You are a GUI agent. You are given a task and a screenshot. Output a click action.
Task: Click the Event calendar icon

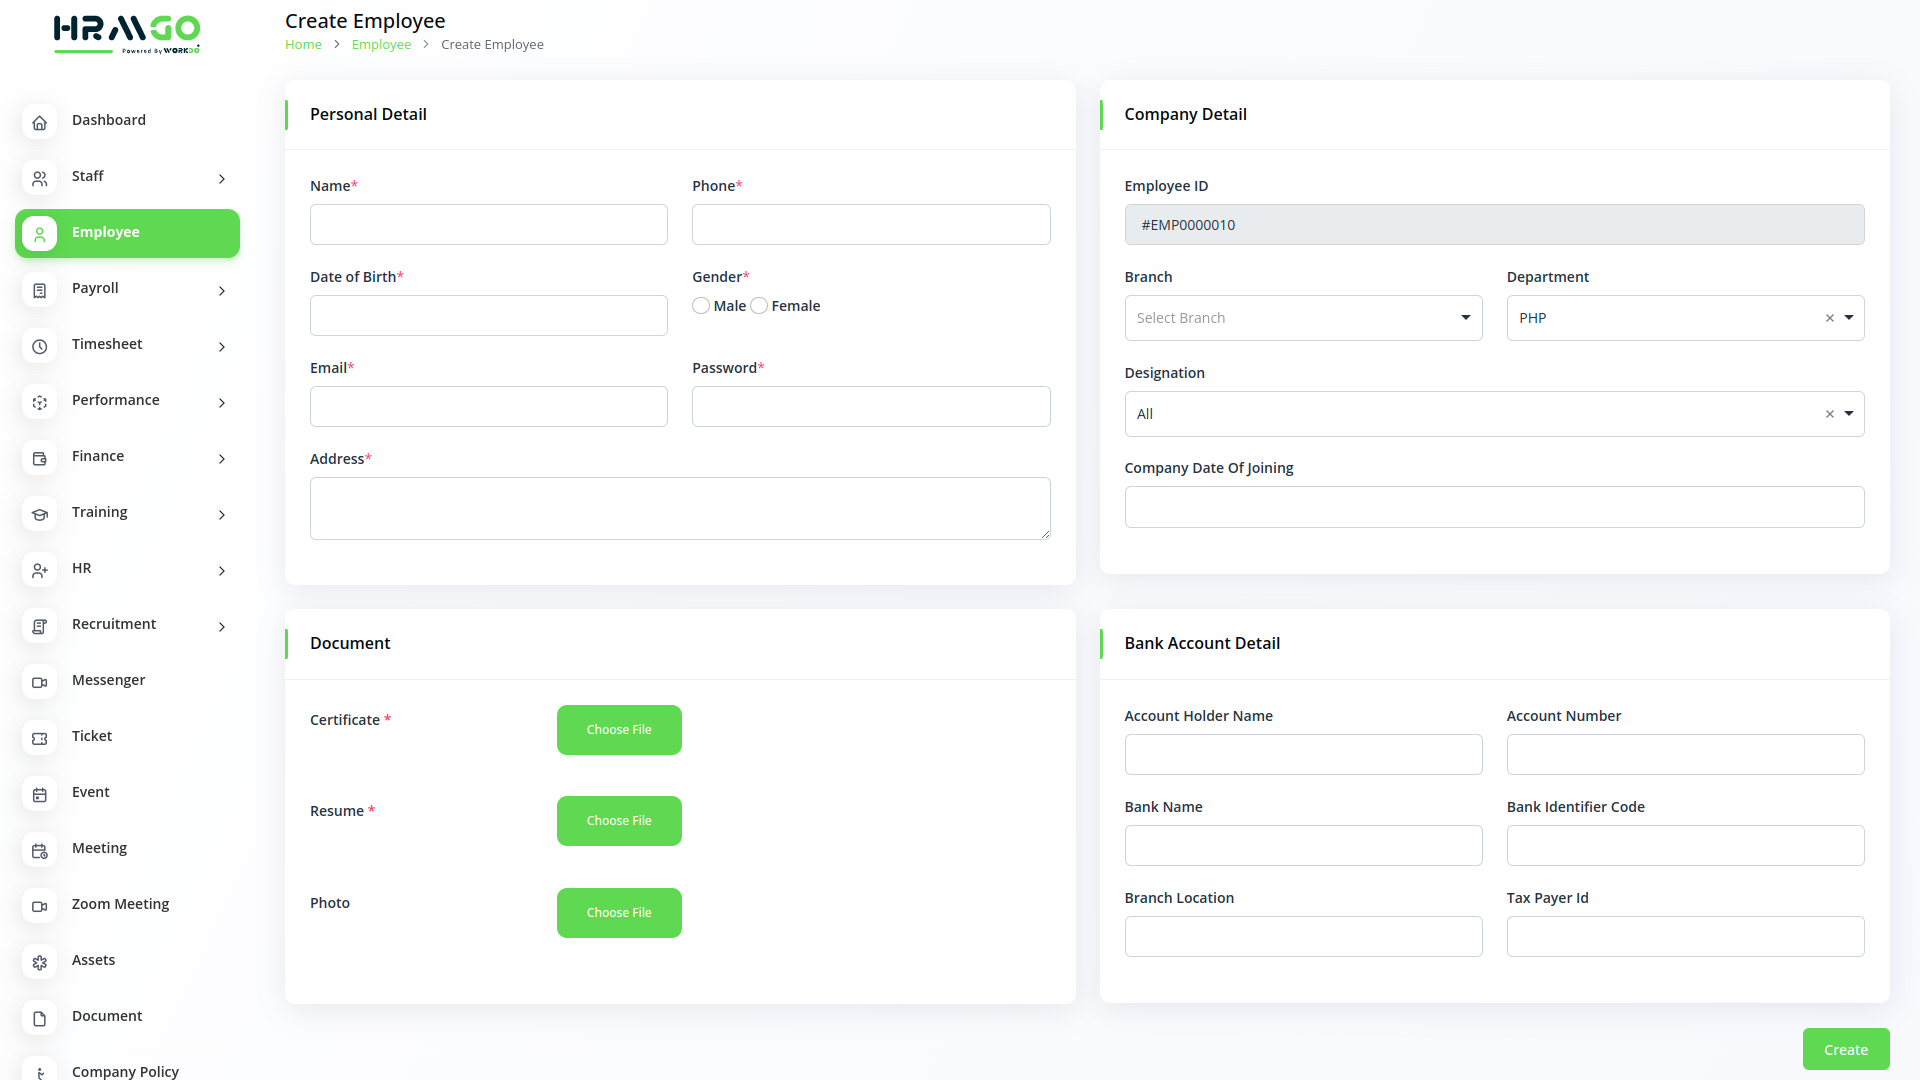39,794
